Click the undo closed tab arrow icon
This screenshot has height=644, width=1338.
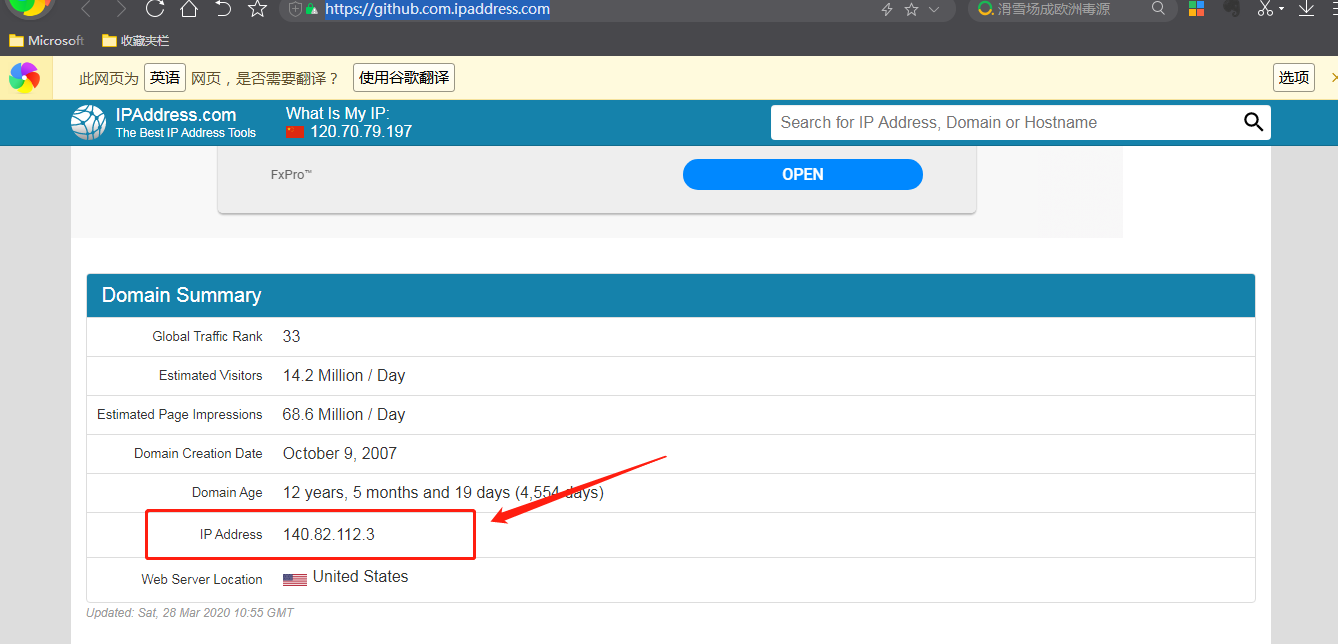[x=223, y=9]
